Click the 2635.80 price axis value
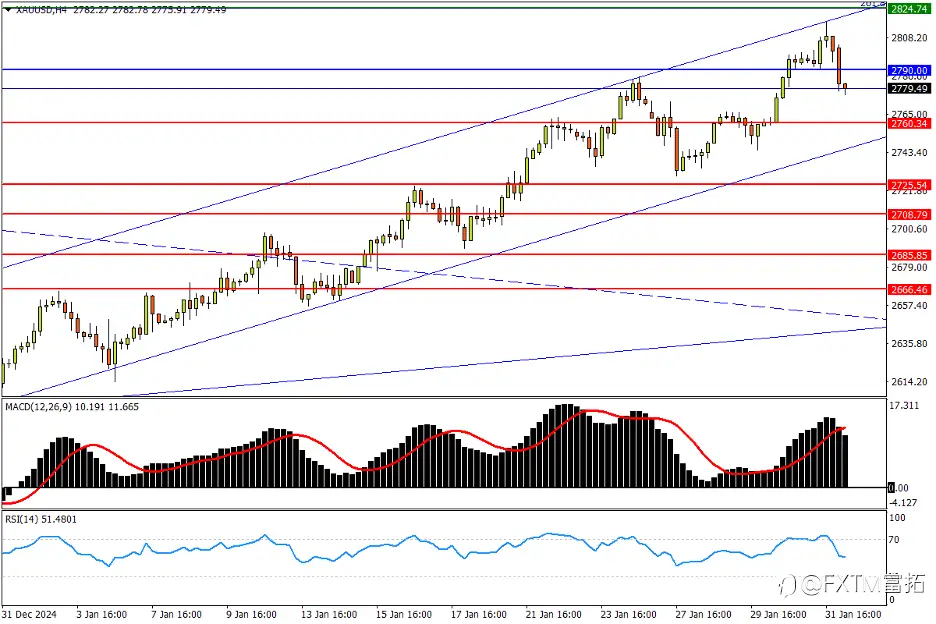 909,343
